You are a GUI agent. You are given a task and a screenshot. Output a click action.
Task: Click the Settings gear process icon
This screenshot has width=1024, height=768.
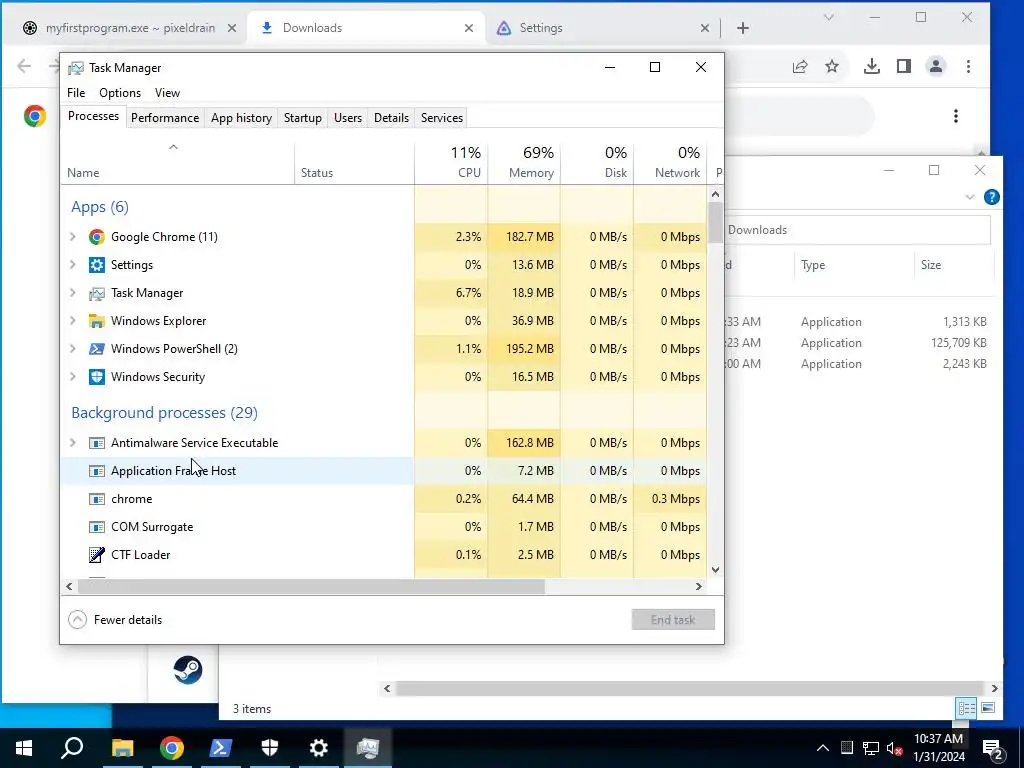coord(97,265)
